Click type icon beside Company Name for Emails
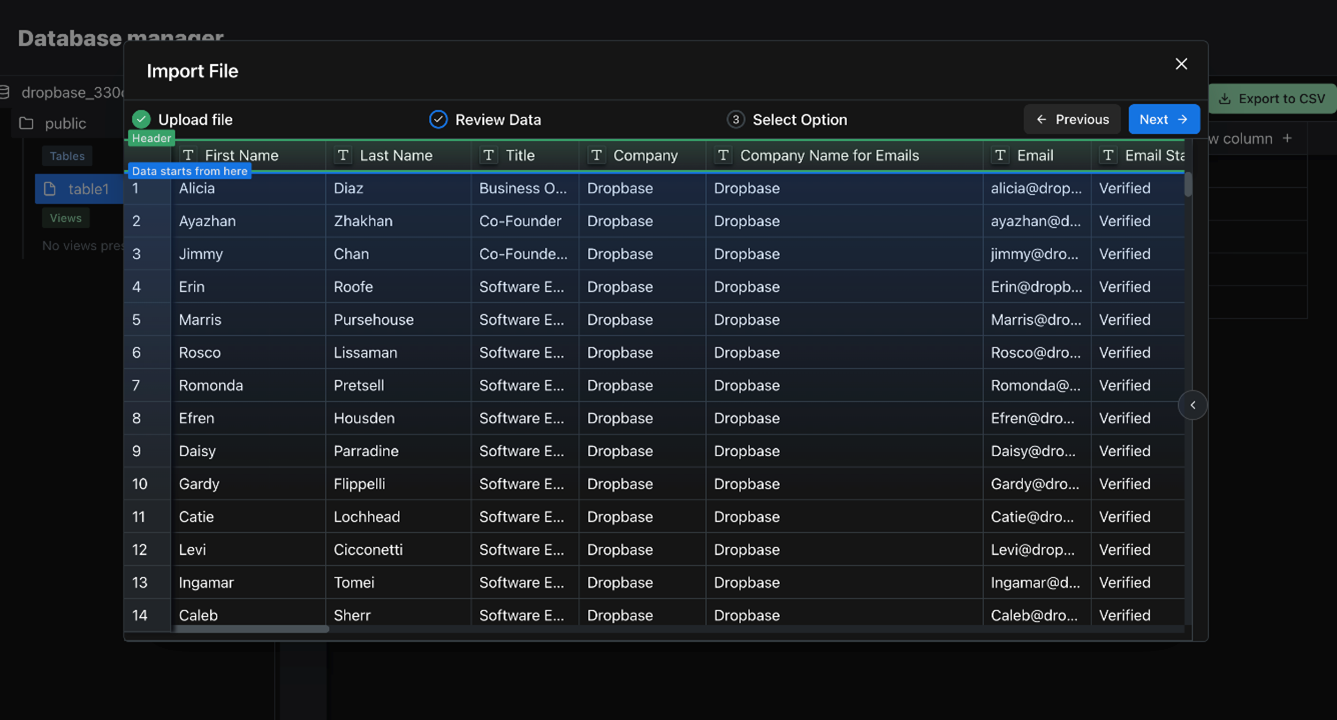 pos(723,155)
